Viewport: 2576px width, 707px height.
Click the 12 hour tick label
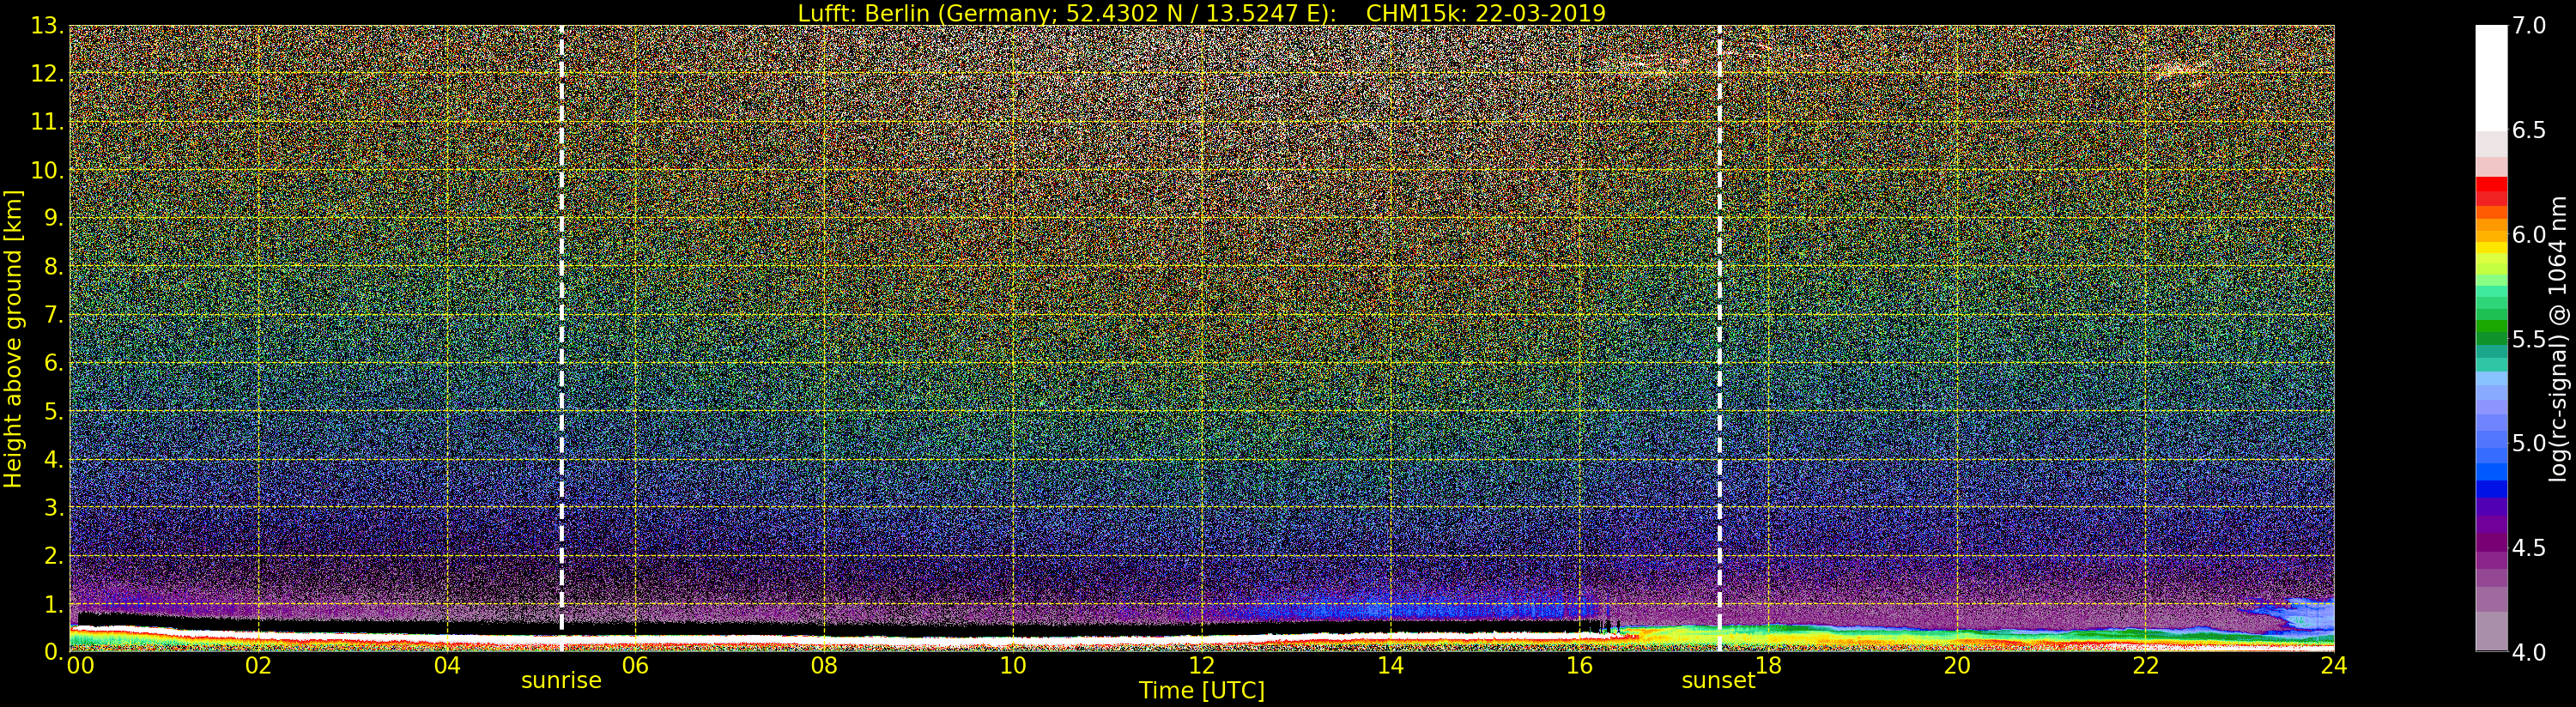click(x=1201, y=665)
